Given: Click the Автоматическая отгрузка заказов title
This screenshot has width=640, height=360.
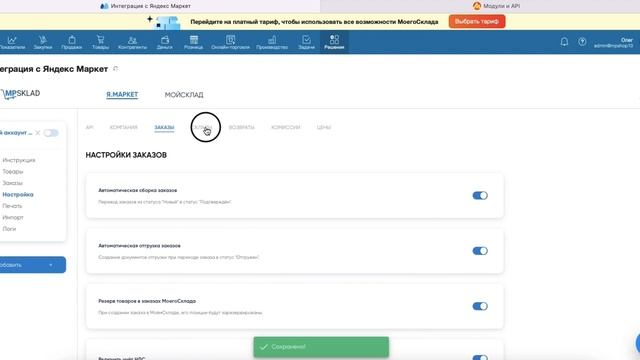Looking at the screenshot, I should pos(139,246).
